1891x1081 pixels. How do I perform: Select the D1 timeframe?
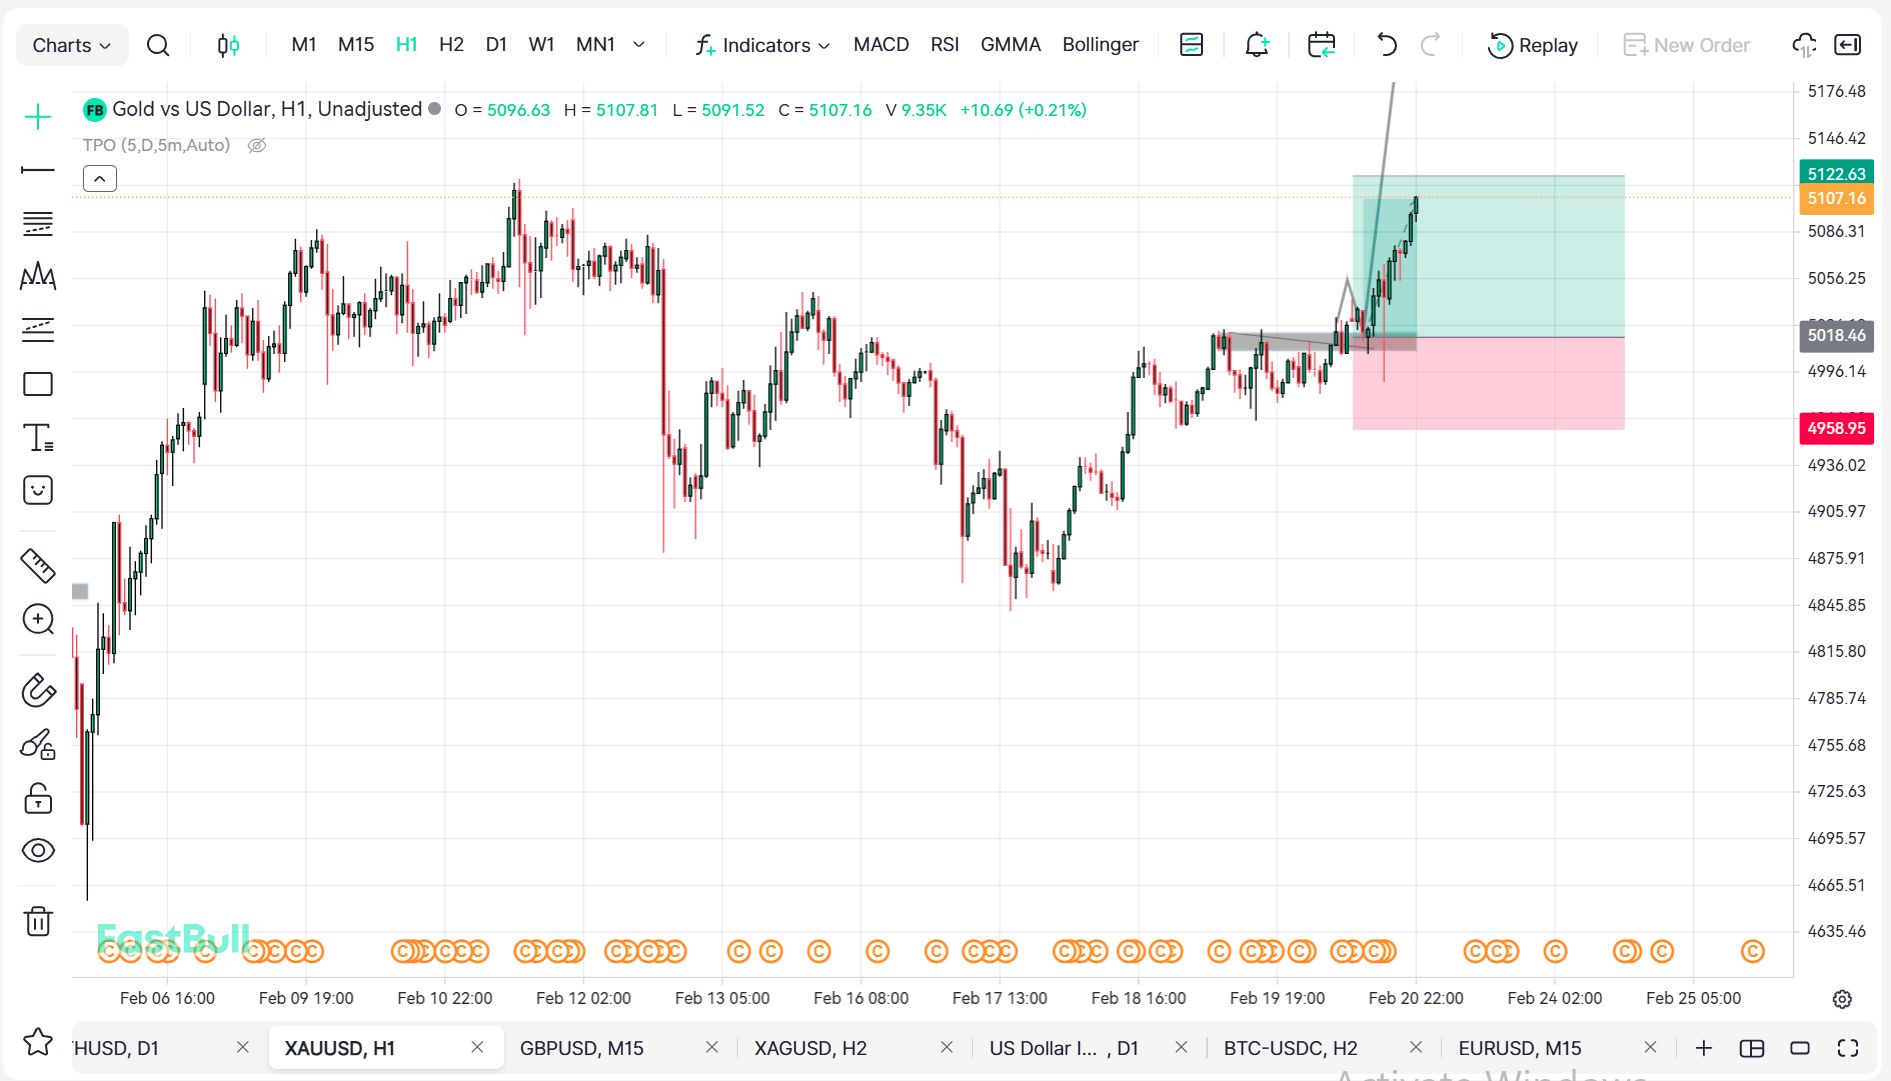496,45
